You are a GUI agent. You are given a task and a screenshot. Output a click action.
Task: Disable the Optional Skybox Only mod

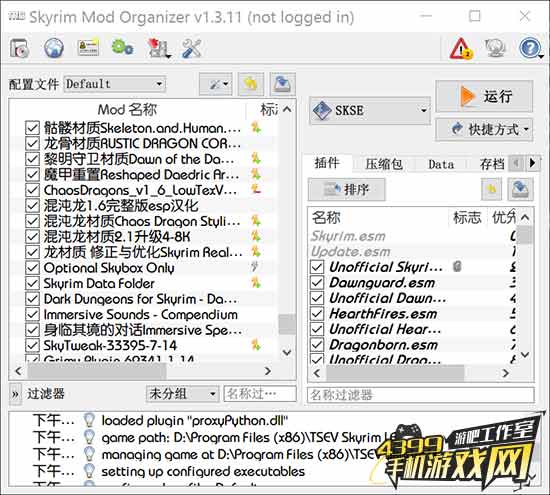pos(32,268)
